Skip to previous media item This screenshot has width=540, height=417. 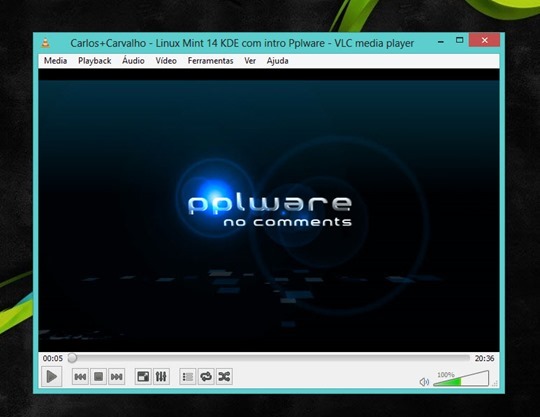80,377
